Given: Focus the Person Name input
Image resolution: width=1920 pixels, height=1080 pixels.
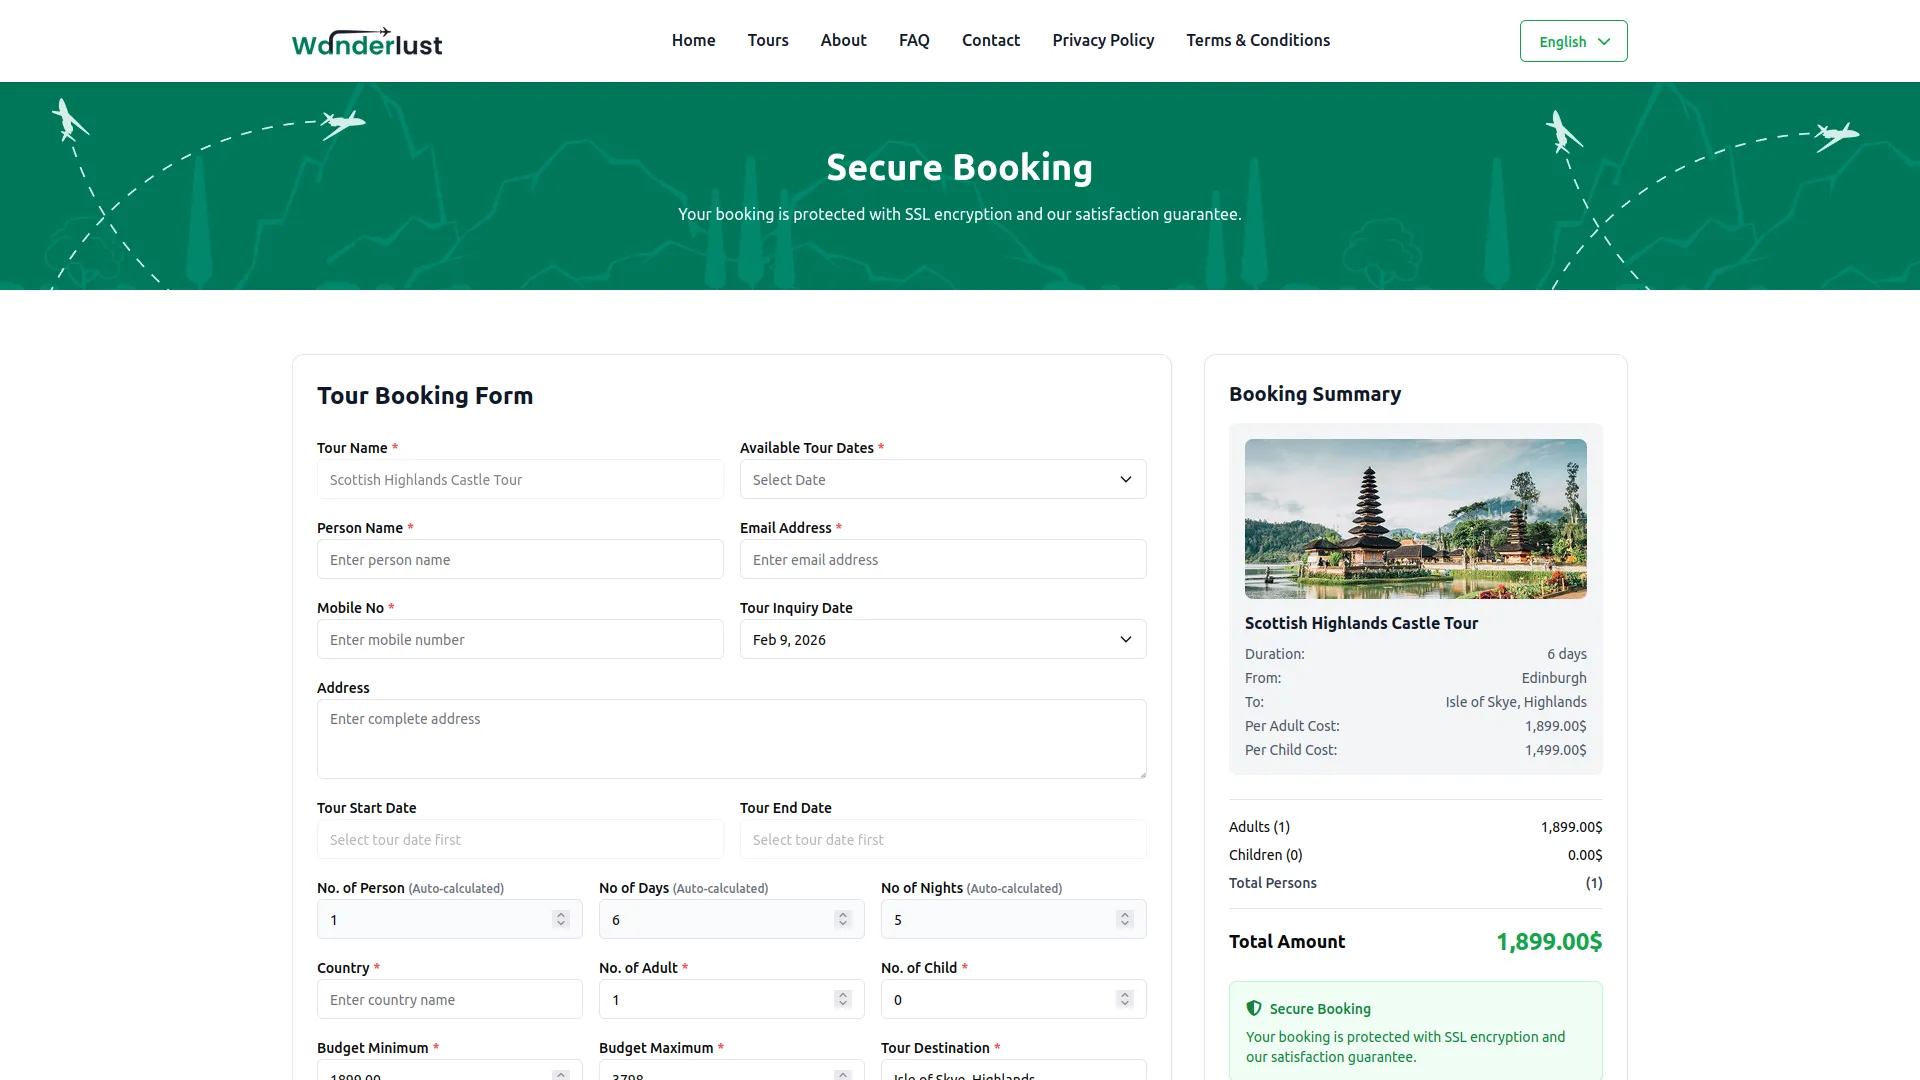Looking at the screenshot, I should [520, 559].
